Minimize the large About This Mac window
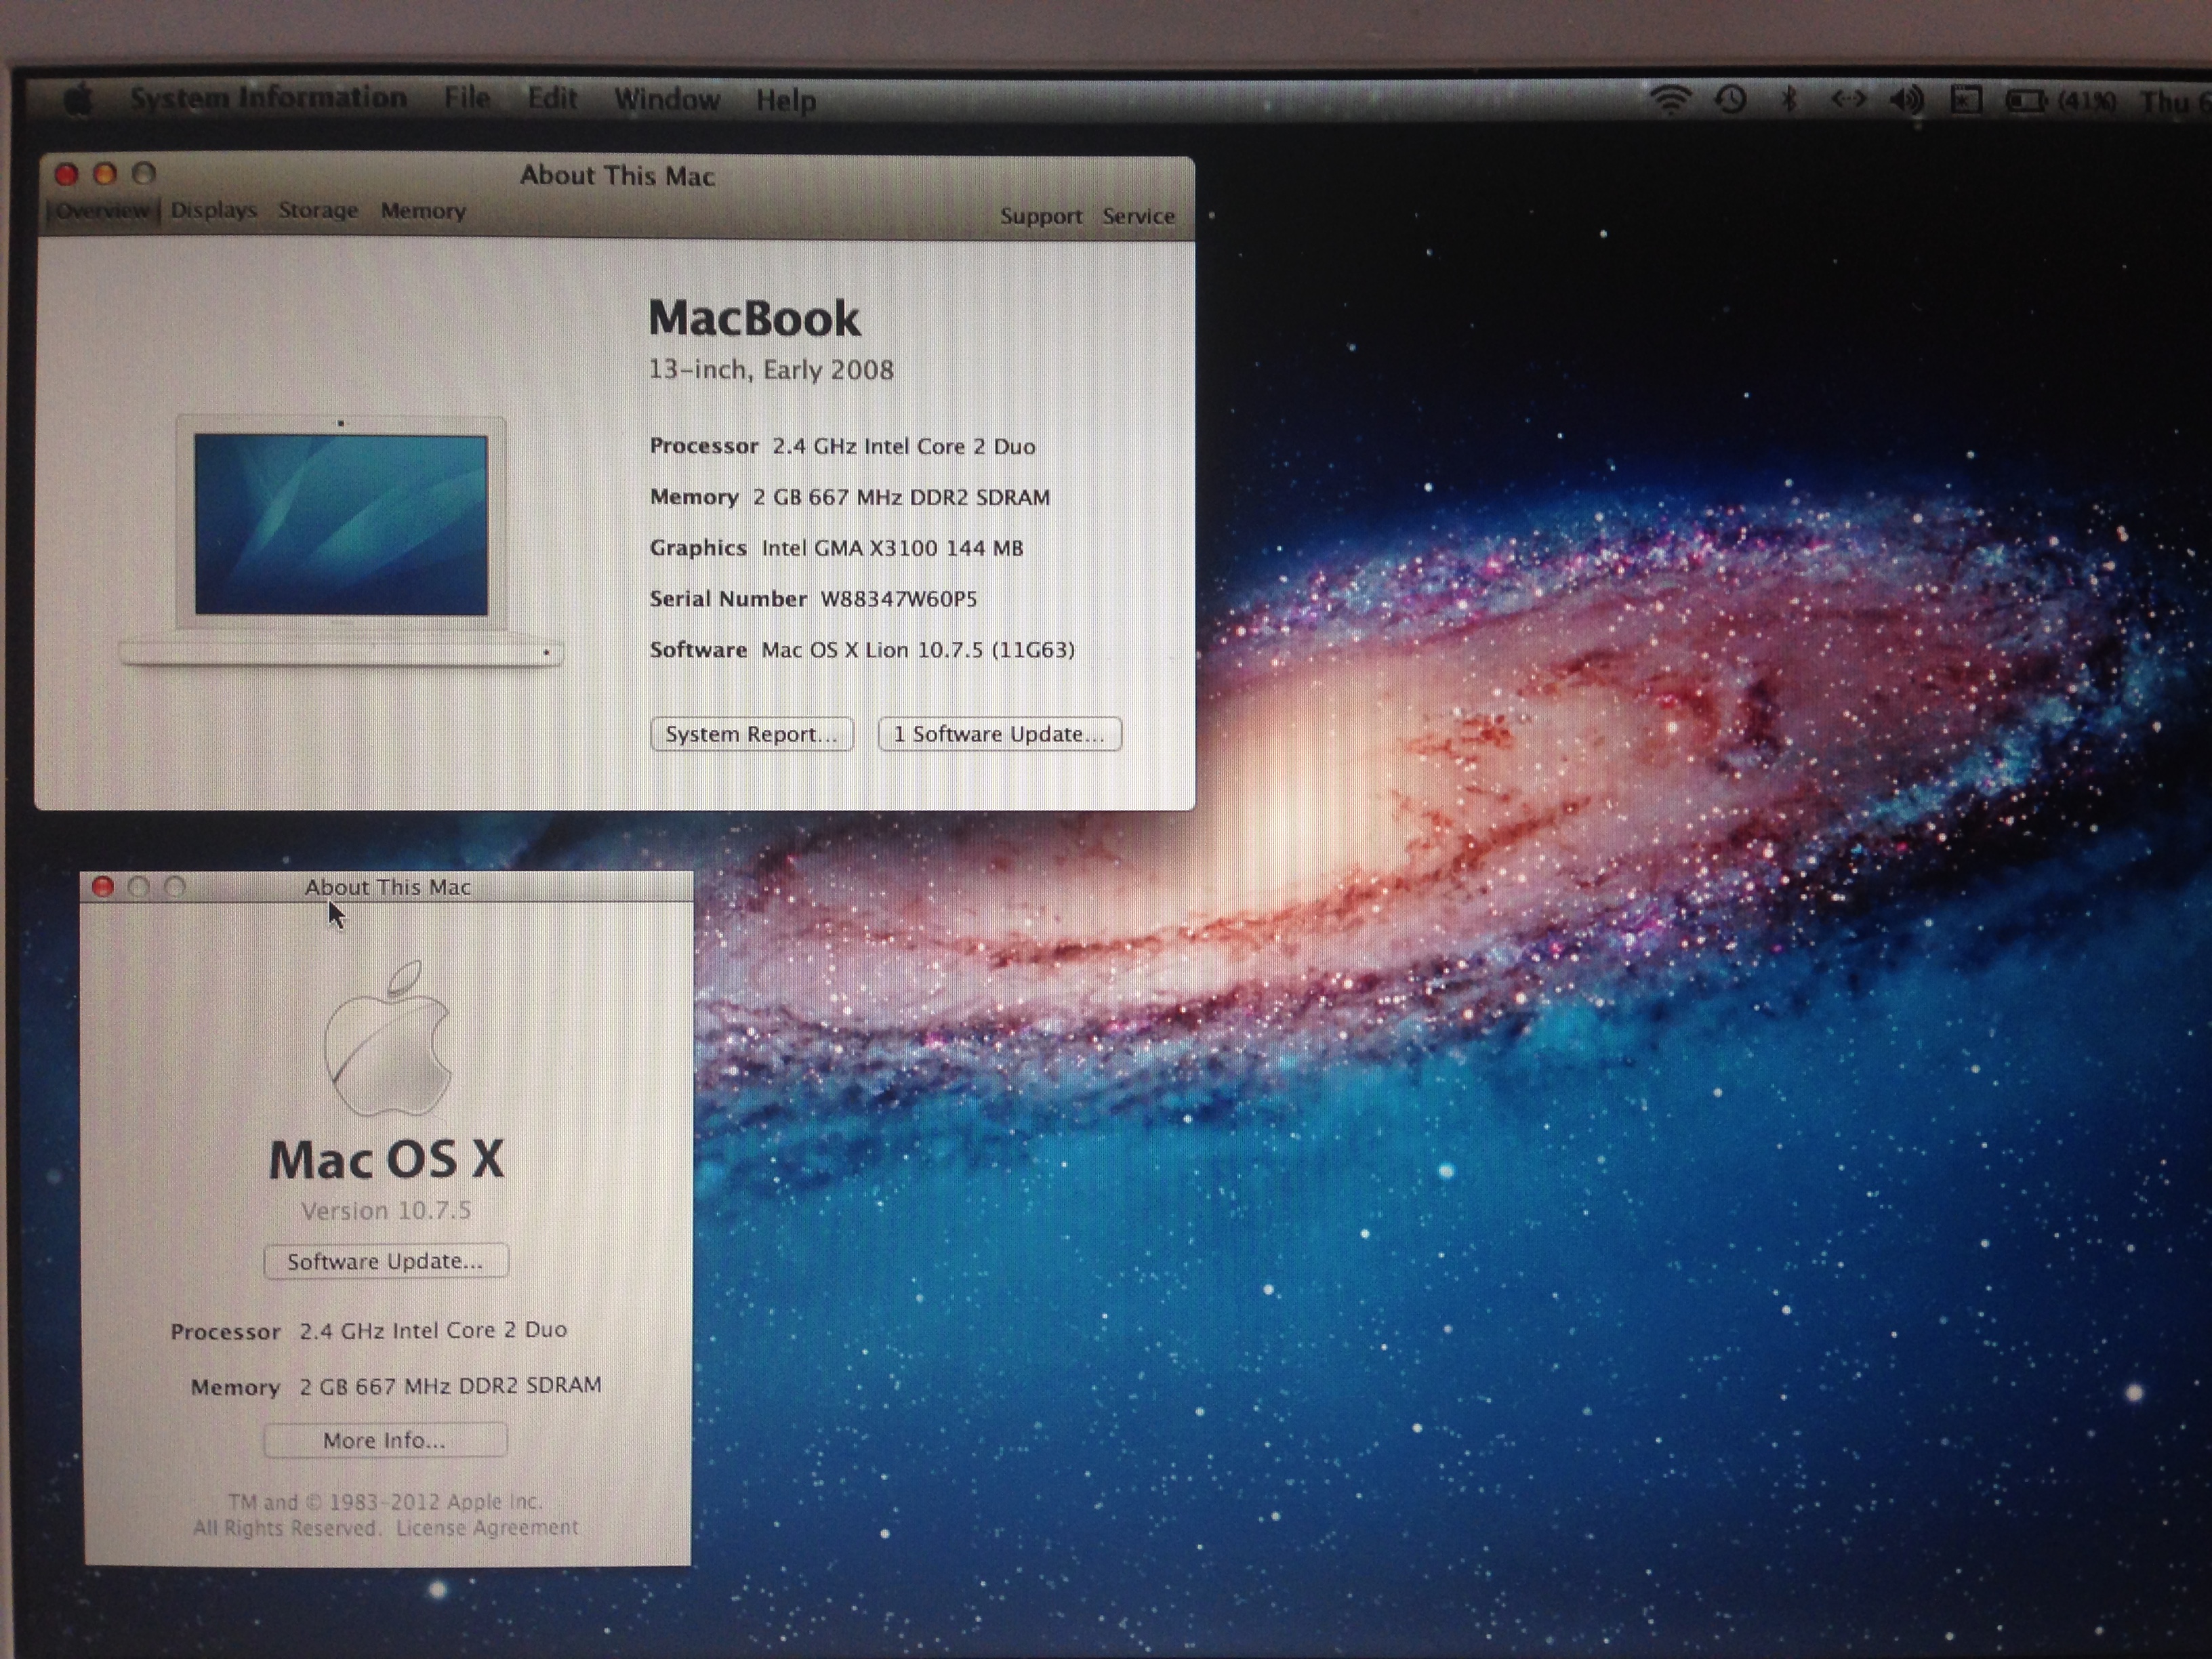 tap(105, 174)
